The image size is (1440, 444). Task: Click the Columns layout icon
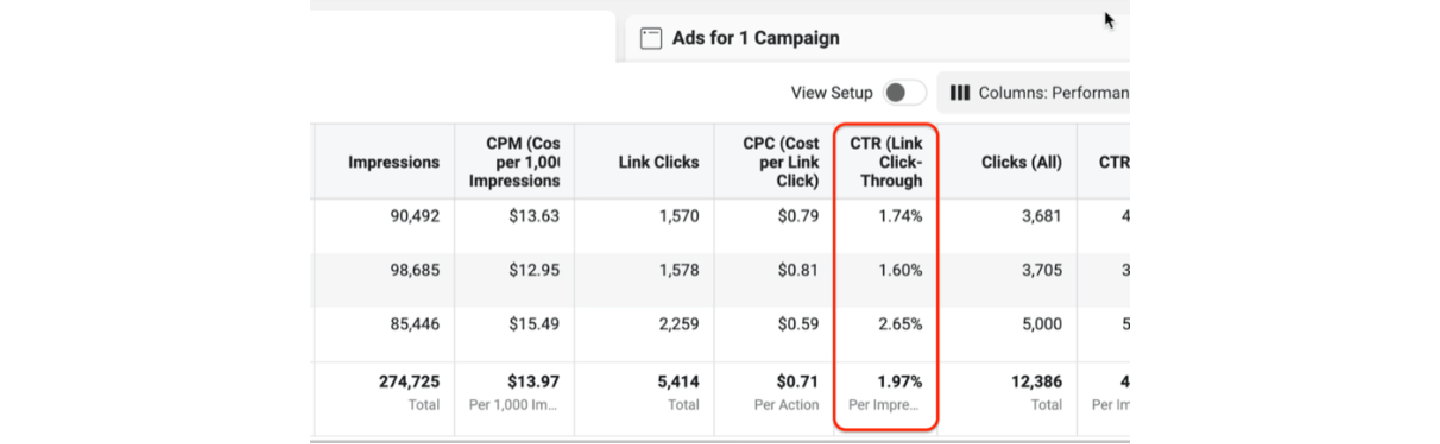coord(960,93)
